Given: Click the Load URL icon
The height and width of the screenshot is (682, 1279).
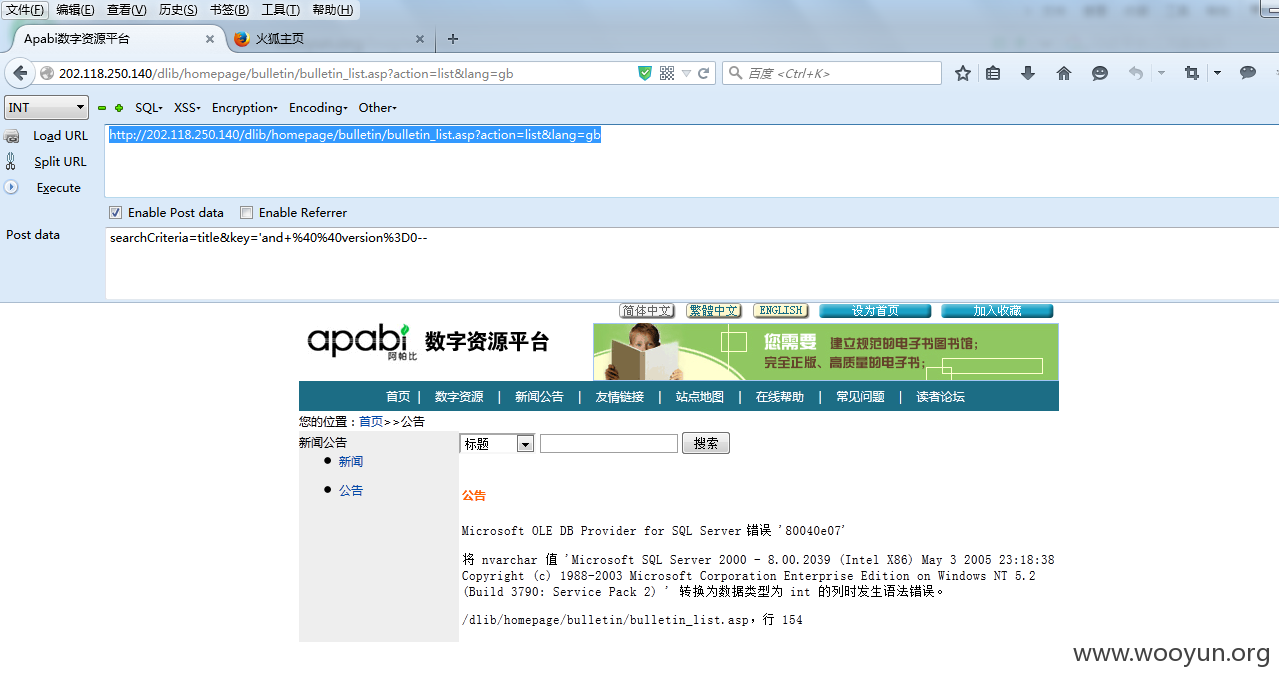Looking at the screenshot, I should tap(11, 136).
